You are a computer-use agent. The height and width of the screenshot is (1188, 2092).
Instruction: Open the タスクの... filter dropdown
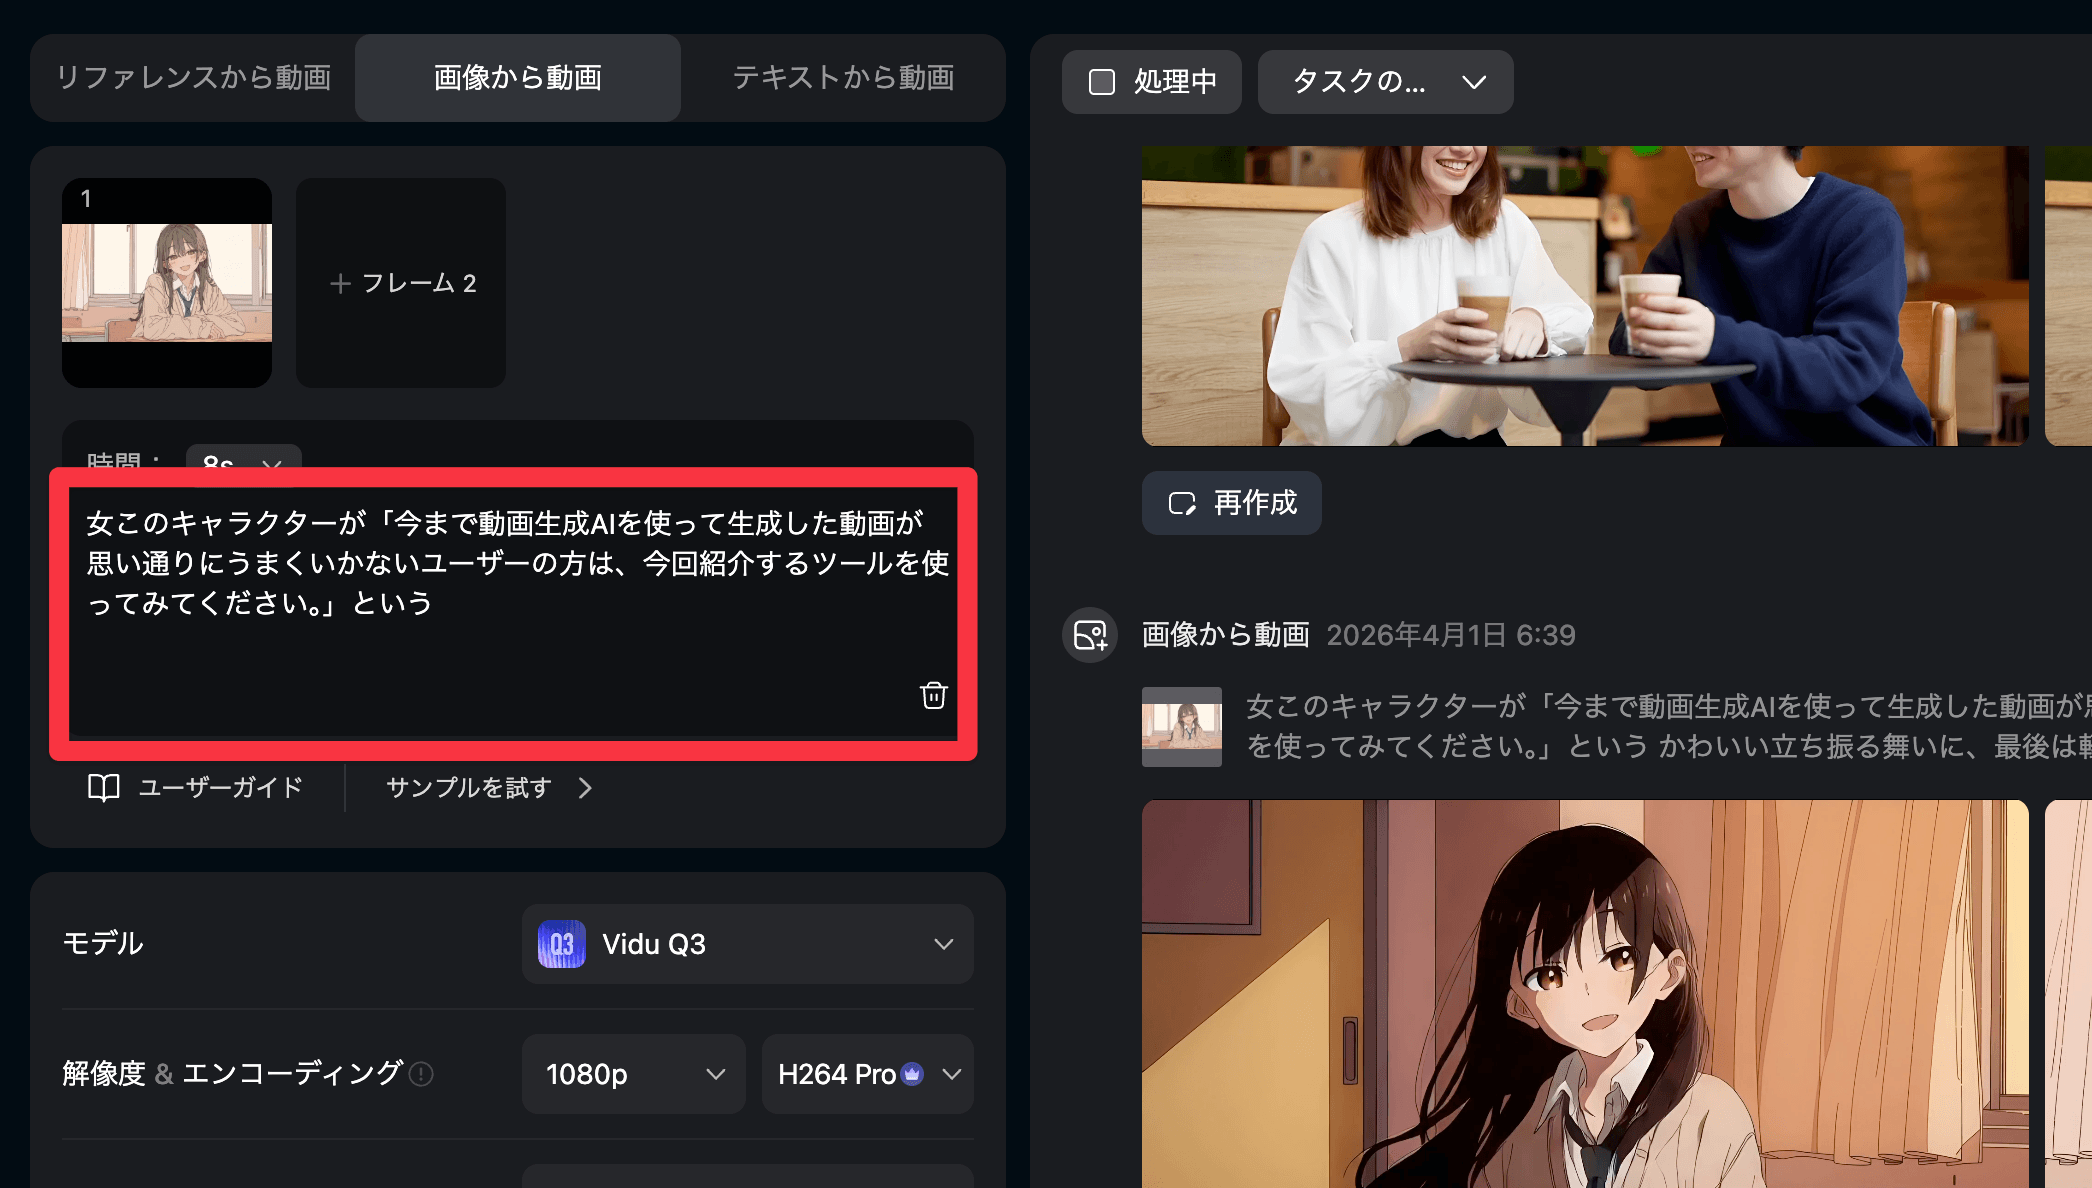[x=1385, y=82]
